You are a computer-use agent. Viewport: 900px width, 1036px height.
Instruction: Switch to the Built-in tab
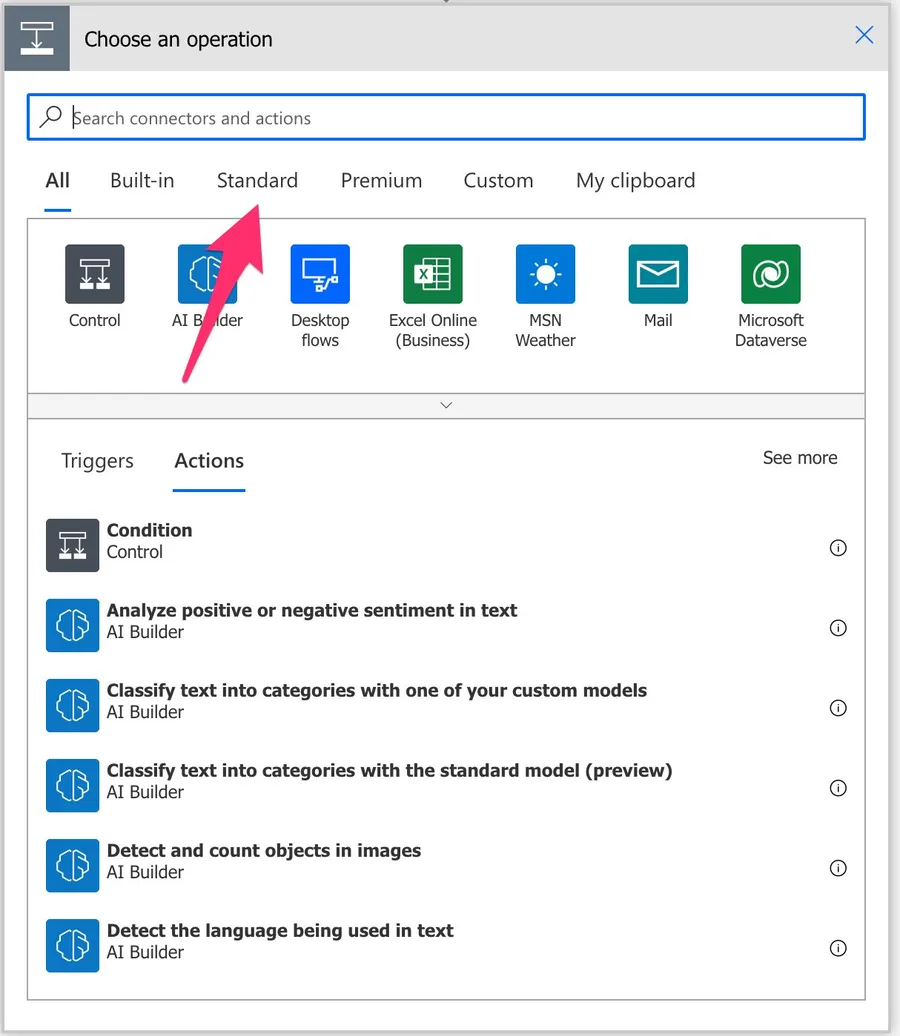pos(142,181)
